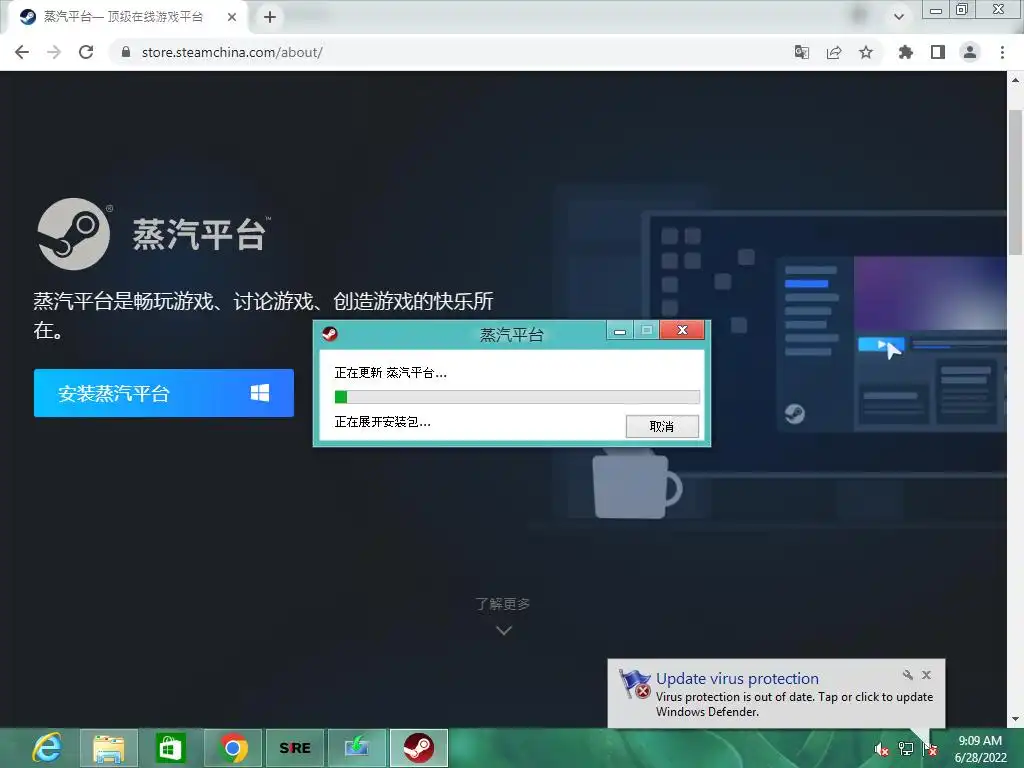Click the share page icon
This screenshot has width=1024, height=768.
(x=834, y=52)
